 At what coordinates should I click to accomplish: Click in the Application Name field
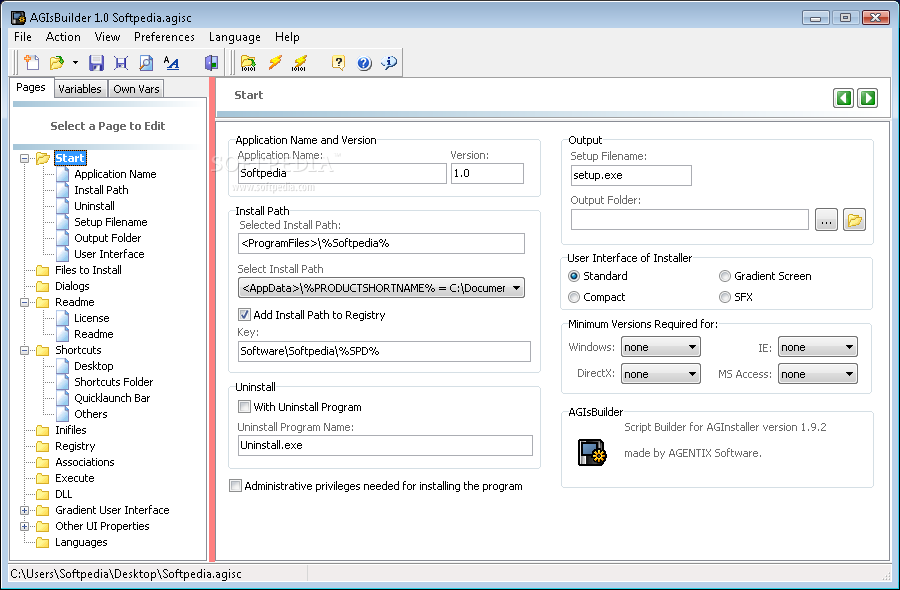pyautogui.click(x=342, y=173)
